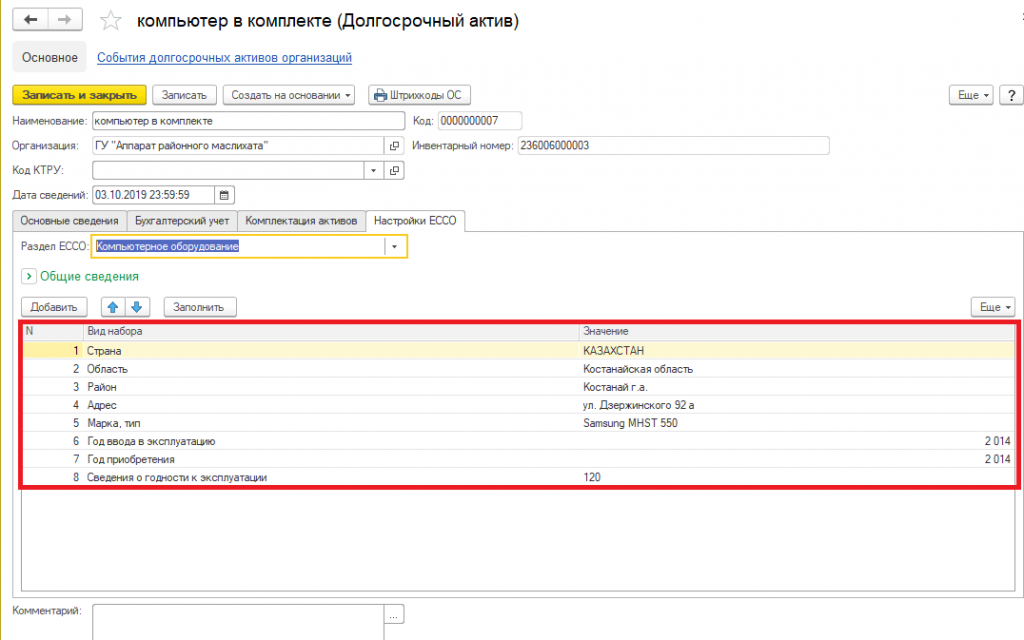Screen dimensions: 1024x640
Task: Move the row down with blue arrow
Action: (x=137, y=307)
